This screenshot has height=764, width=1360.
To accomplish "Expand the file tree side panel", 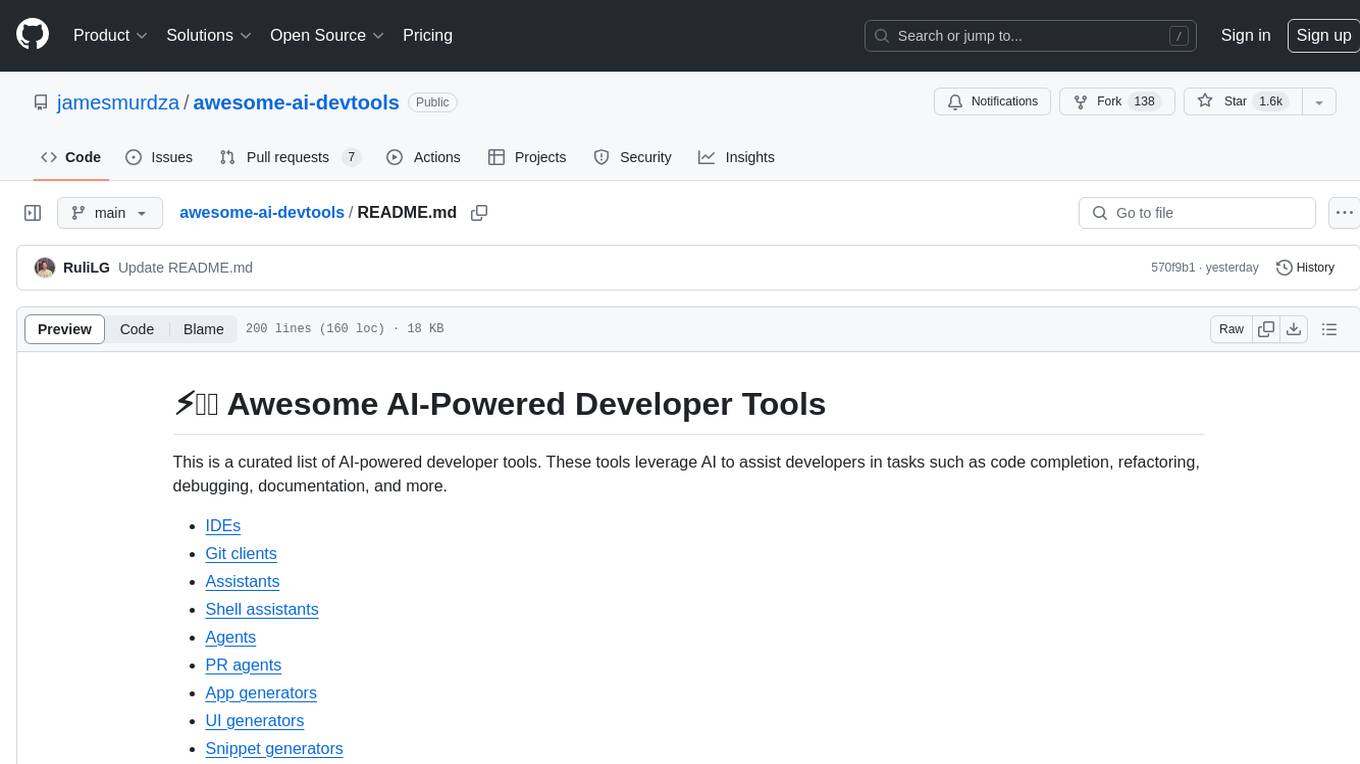I will [32, 213].
